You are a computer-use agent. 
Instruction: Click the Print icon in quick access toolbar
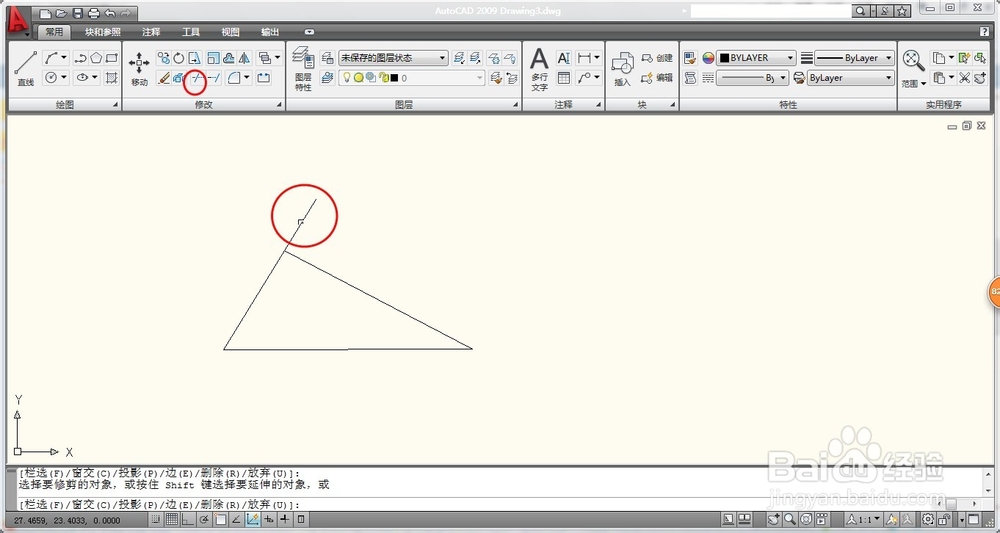tap(94, 13)
